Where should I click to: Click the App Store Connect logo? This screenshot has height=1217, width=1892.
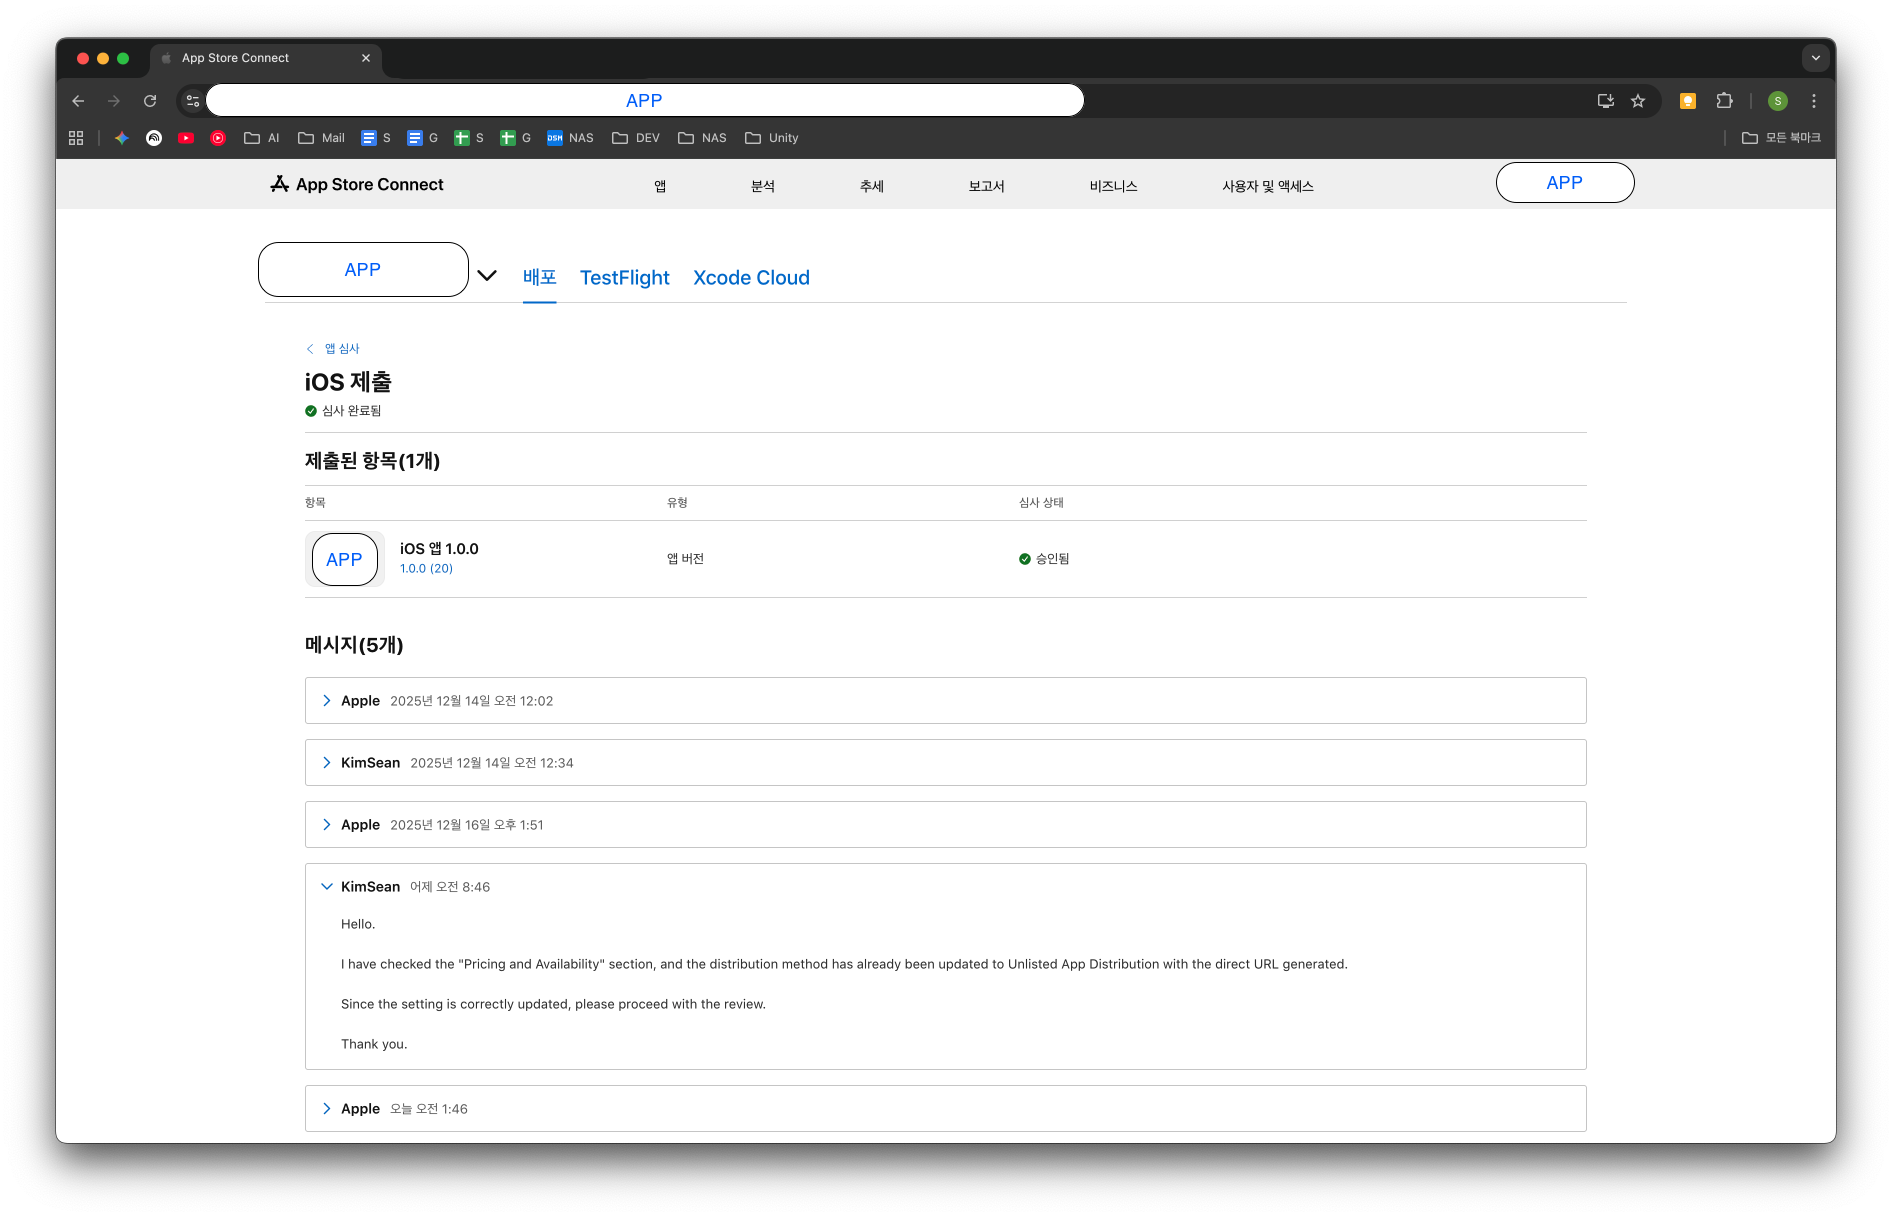pyautogui.click(x=357, y=184)
